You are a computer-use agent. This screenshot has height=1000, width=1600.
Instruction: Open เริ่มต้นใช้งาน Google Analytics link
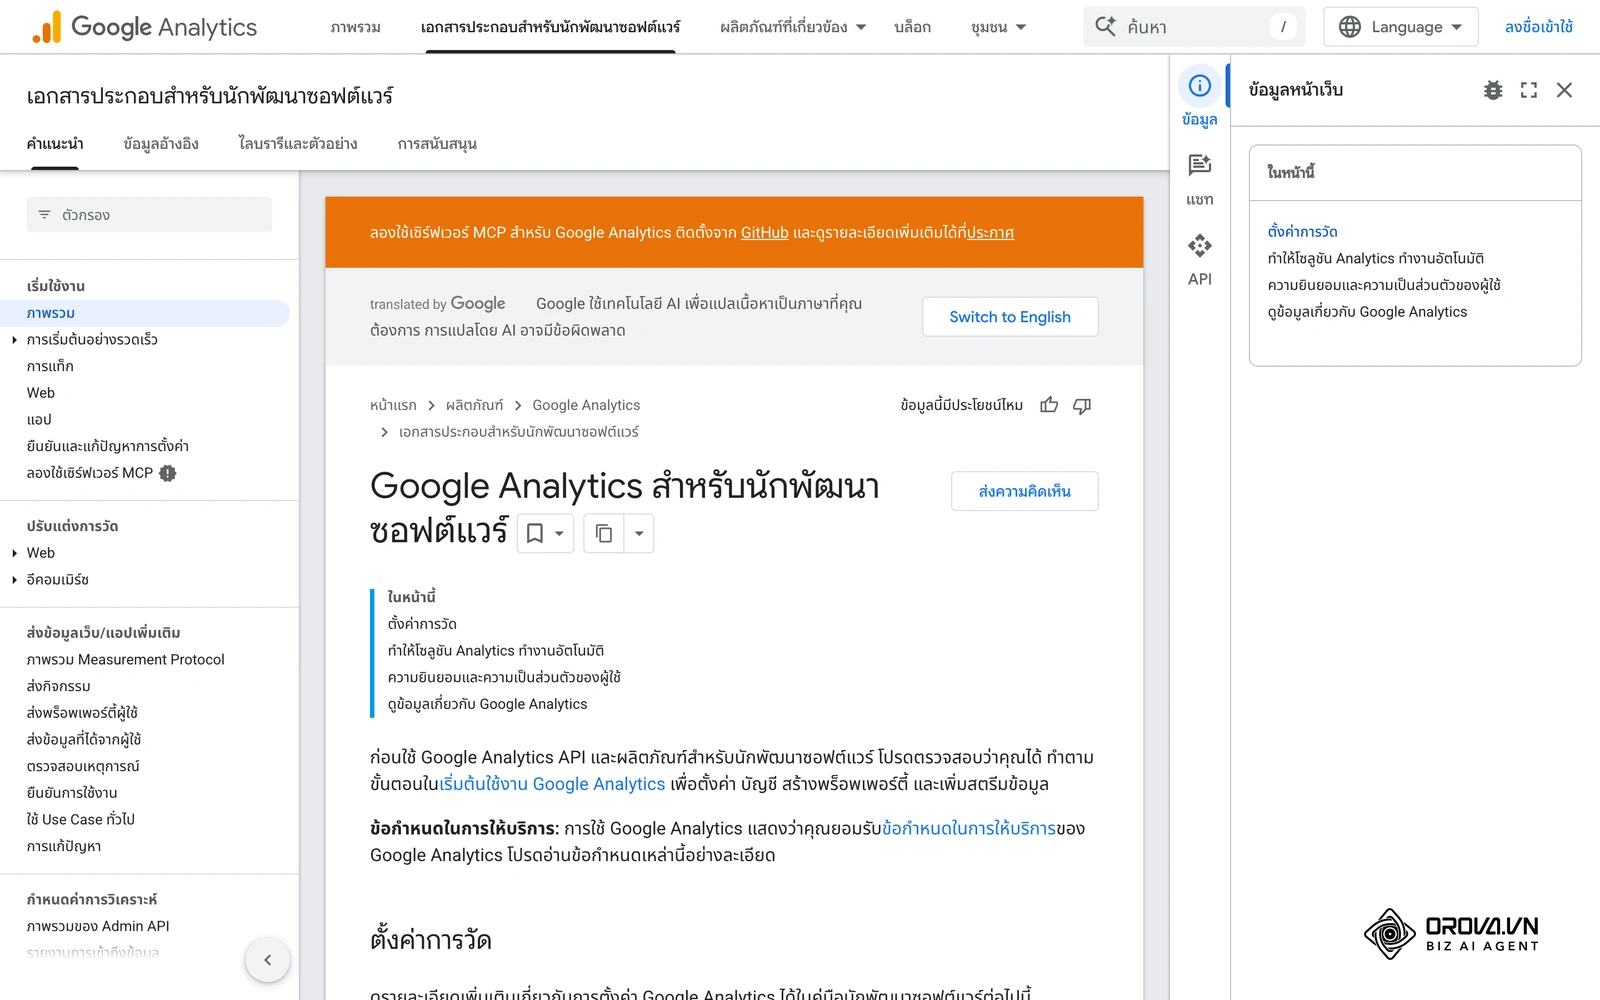(552, 784)
